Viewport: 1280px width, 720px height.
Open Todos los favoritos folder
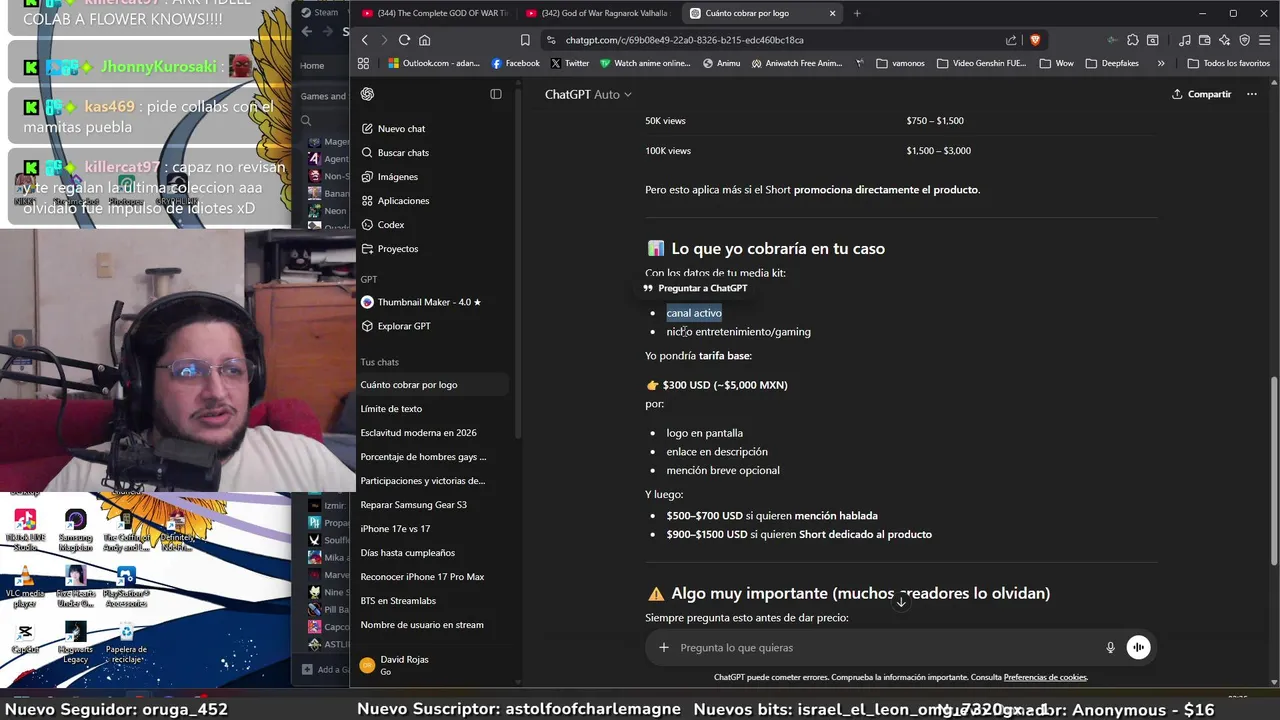coord(1228,63)
